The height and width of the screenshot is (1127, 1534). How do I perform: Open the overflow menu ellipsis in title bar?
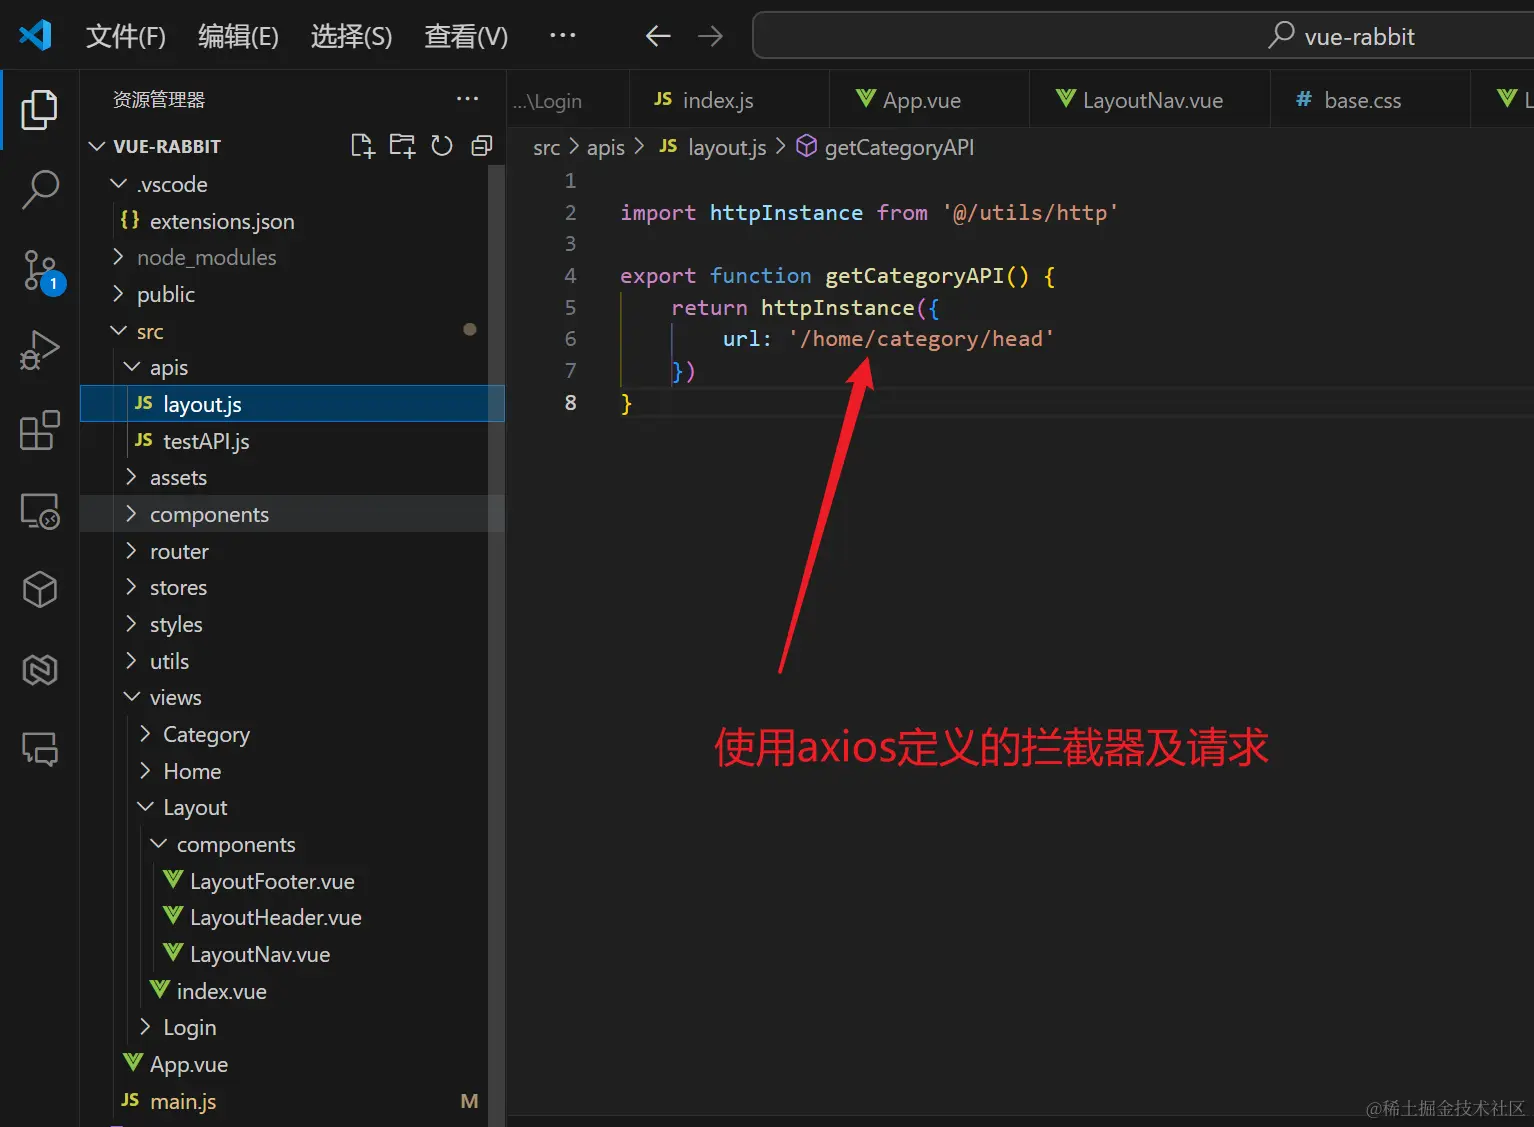tap(563, 36)
